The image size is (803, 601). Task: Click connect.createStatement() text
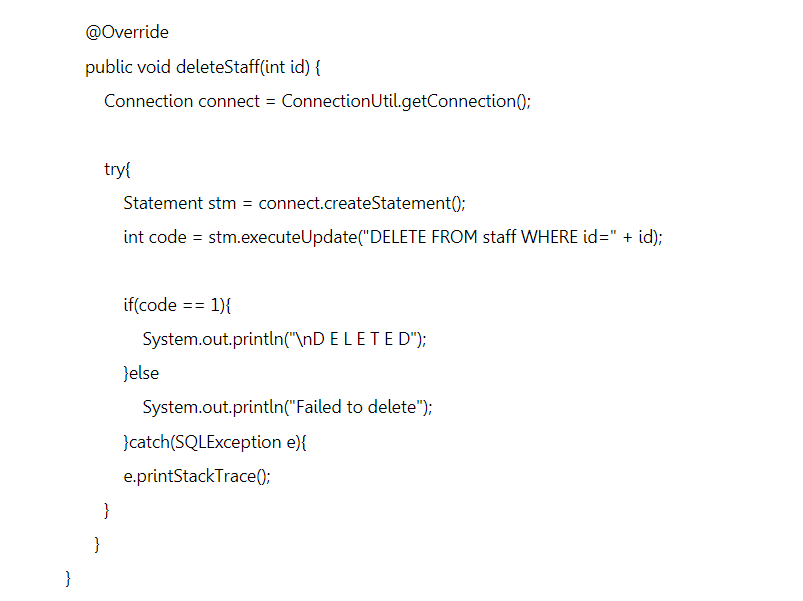coord(362,203)
